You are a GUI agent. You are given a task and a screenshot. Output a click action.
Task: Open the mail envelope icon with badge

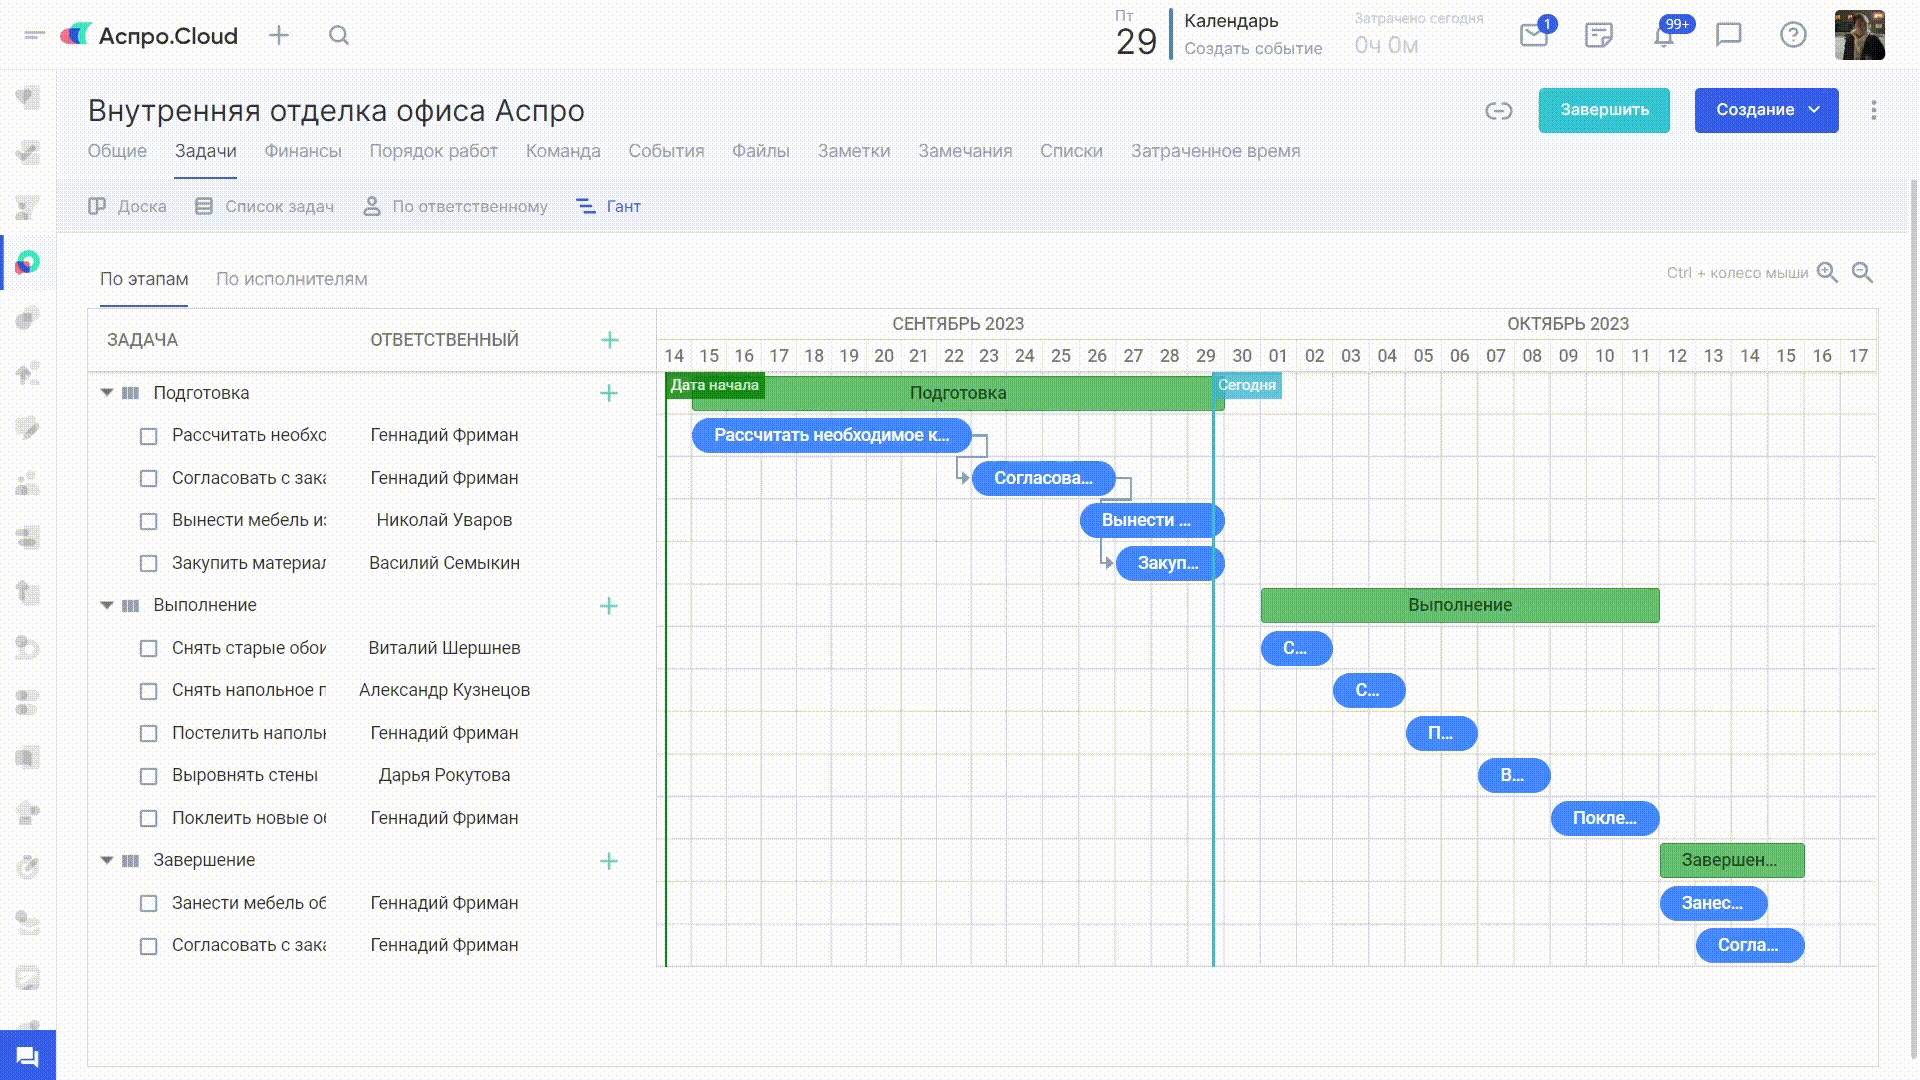[x=1533, y=36]
